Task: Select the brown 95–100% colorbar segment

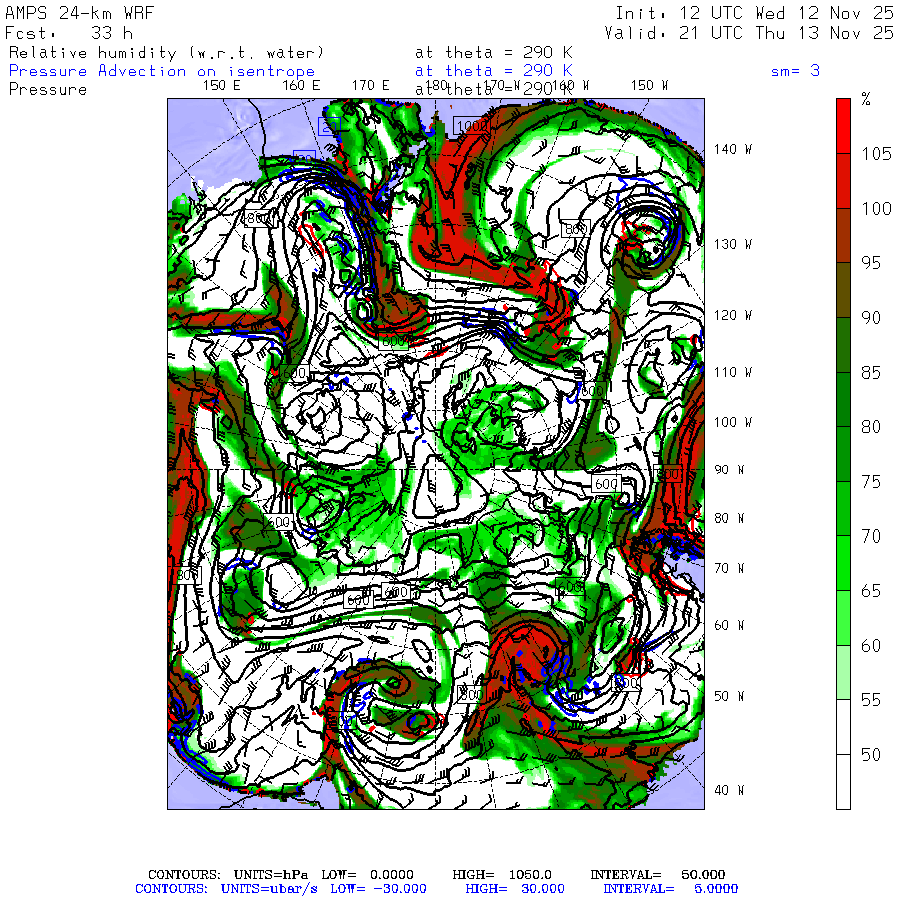Action: (844, 235)
